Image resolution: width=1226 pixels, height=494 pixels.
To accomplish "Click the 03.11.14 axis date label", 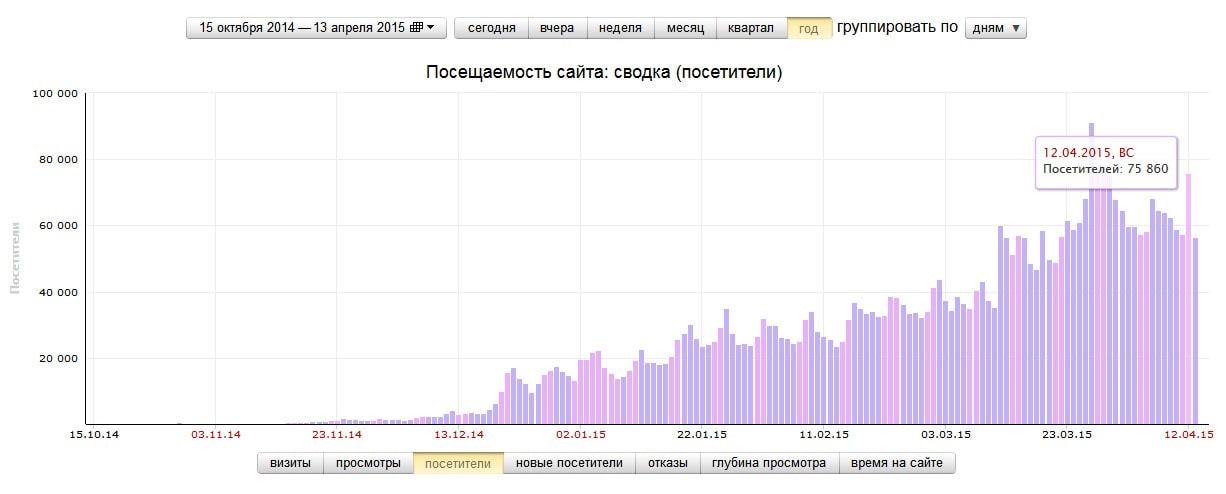I will pyautogui.click(x=216, y=435).
